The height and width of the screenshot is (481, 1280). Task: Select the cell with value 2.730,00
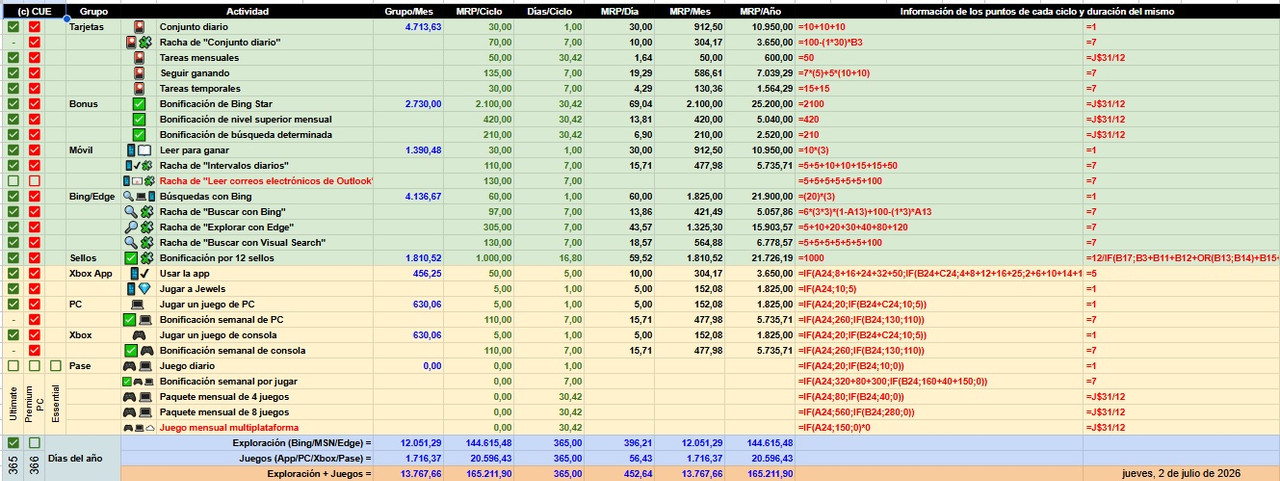click(x=409, y=104)
